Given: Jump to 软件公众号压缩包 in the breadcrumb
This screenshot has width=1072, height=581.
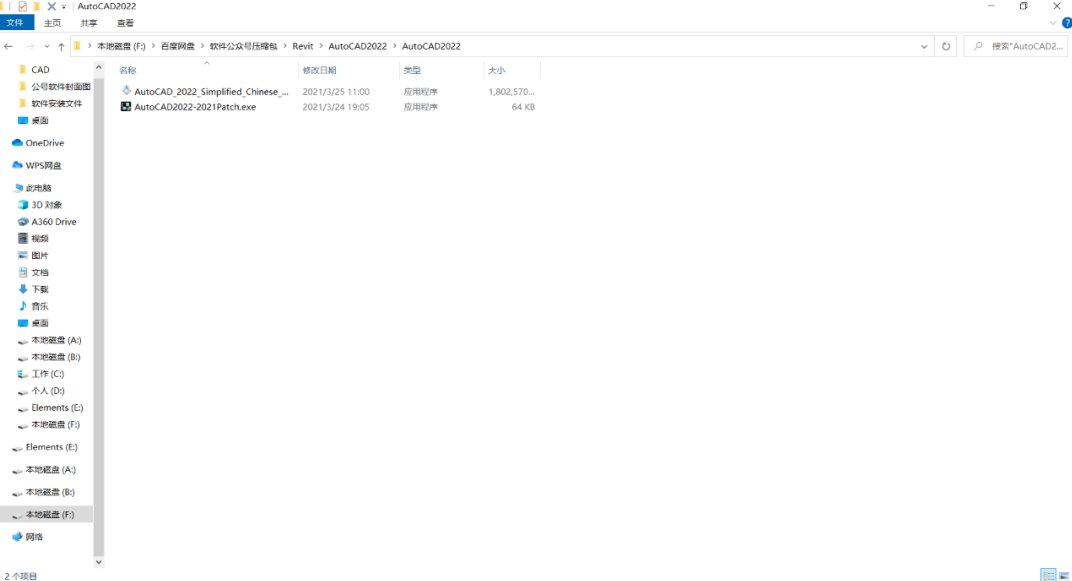Looking at the screenshot, I should pyautogui.click(x=243, y=46).
